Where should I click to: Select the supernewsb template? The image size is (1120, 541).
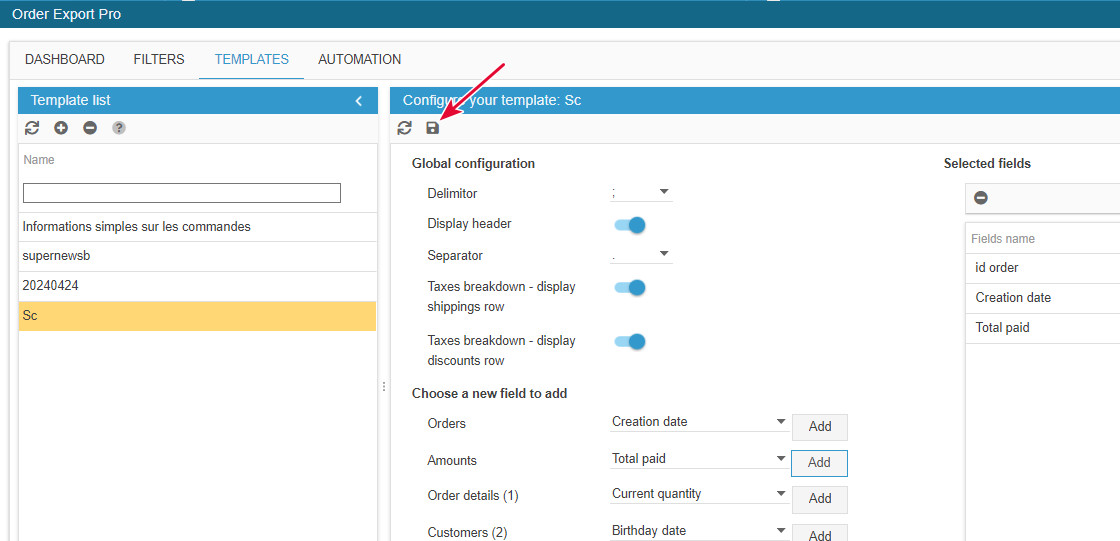(197, 256)
